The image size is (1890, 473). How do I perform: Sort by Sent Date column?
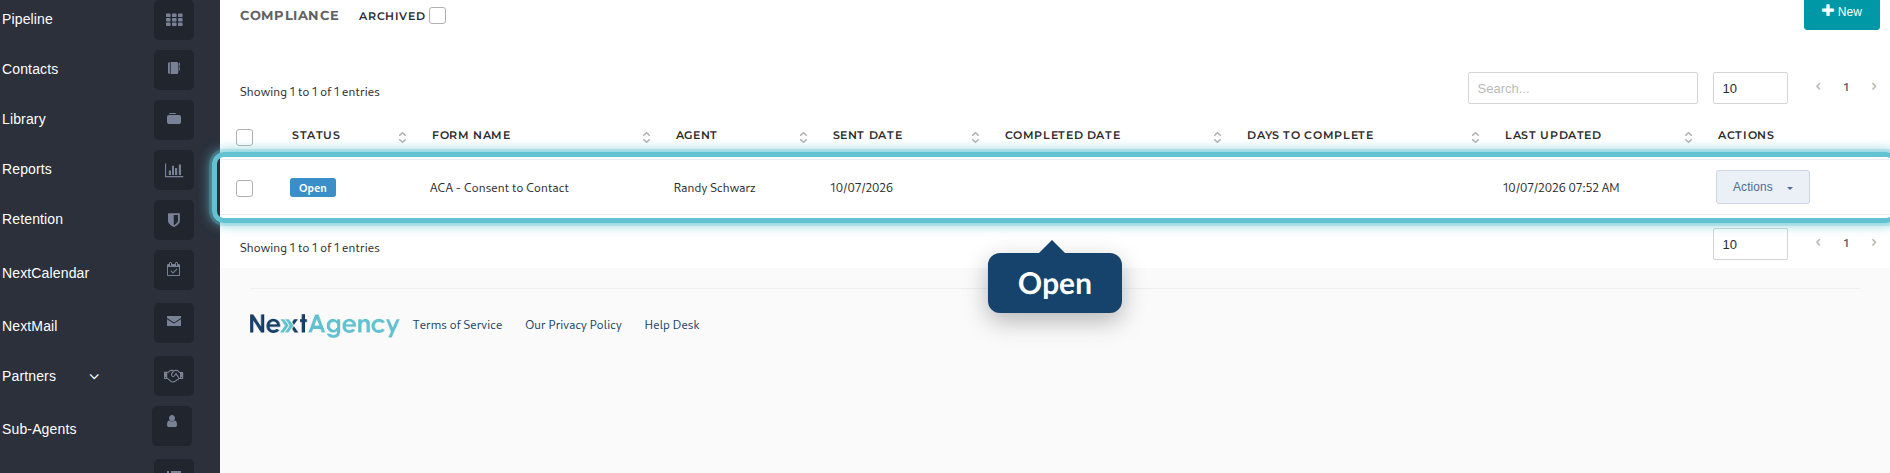tap(975, 137)
